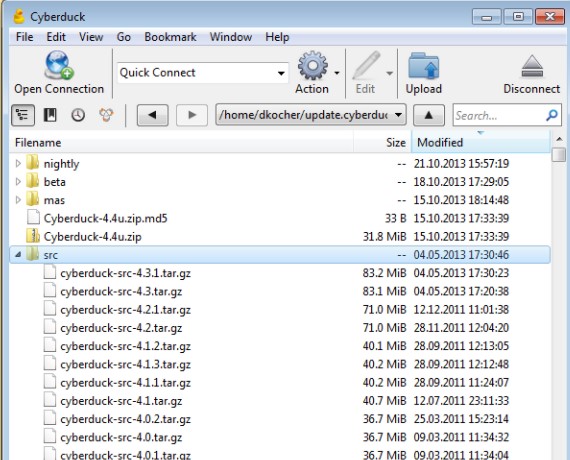Image resolution: width=570 pixels, height=460 pixels.
Task: Open the Edit dropdown arrow
Action: (390, 73)
